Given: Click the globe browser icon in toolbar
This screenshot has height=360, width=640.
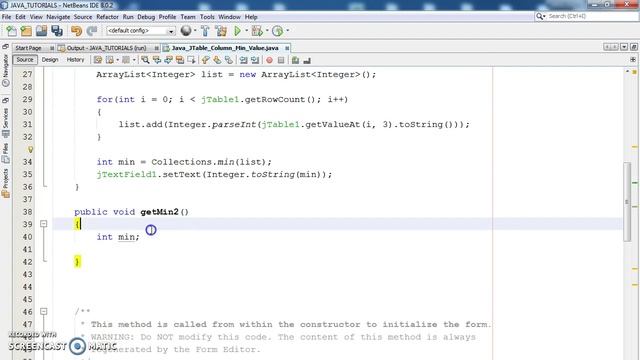Looking at the screenshot, I should [x=186, y=31].
